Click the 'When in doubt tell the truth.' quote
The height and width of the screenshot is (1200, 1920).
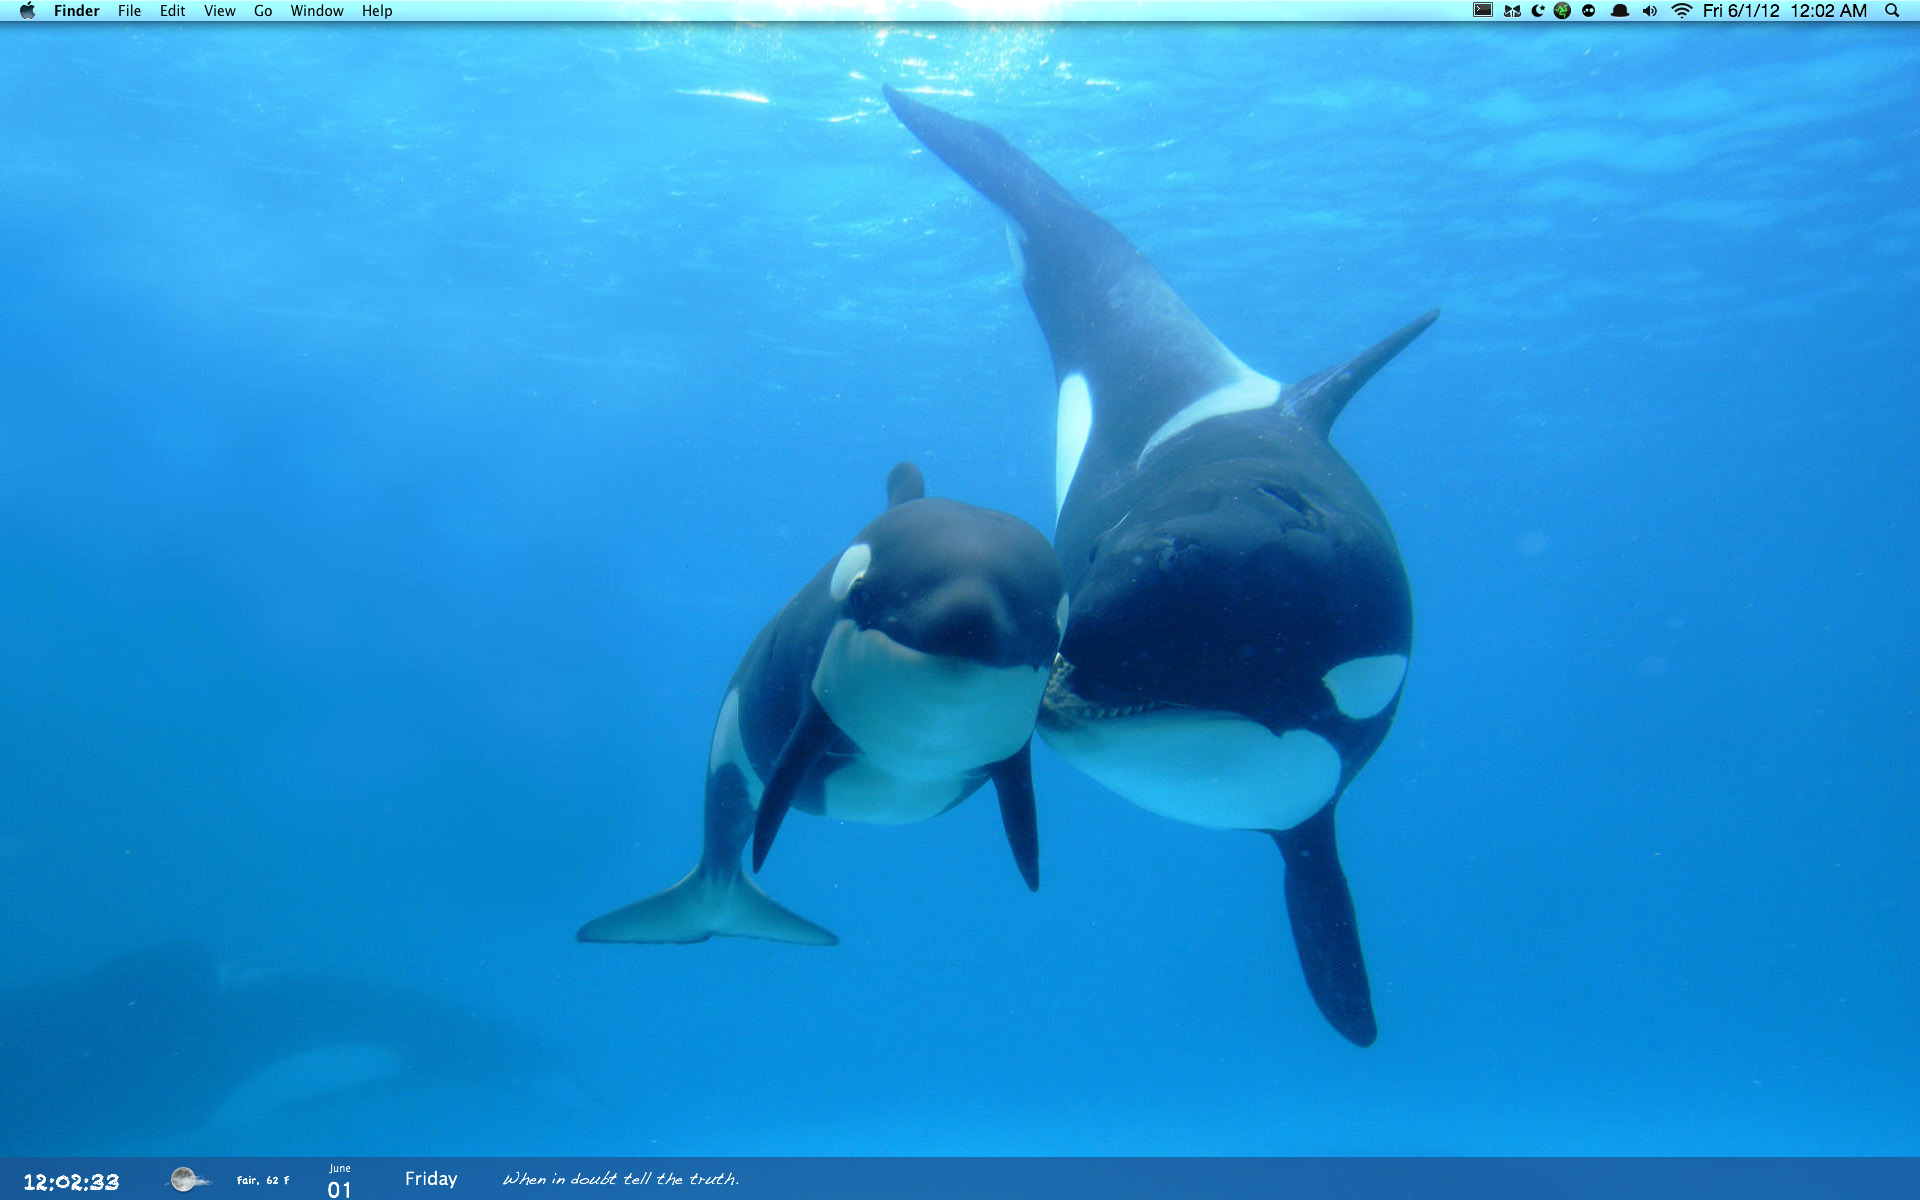621,1179
